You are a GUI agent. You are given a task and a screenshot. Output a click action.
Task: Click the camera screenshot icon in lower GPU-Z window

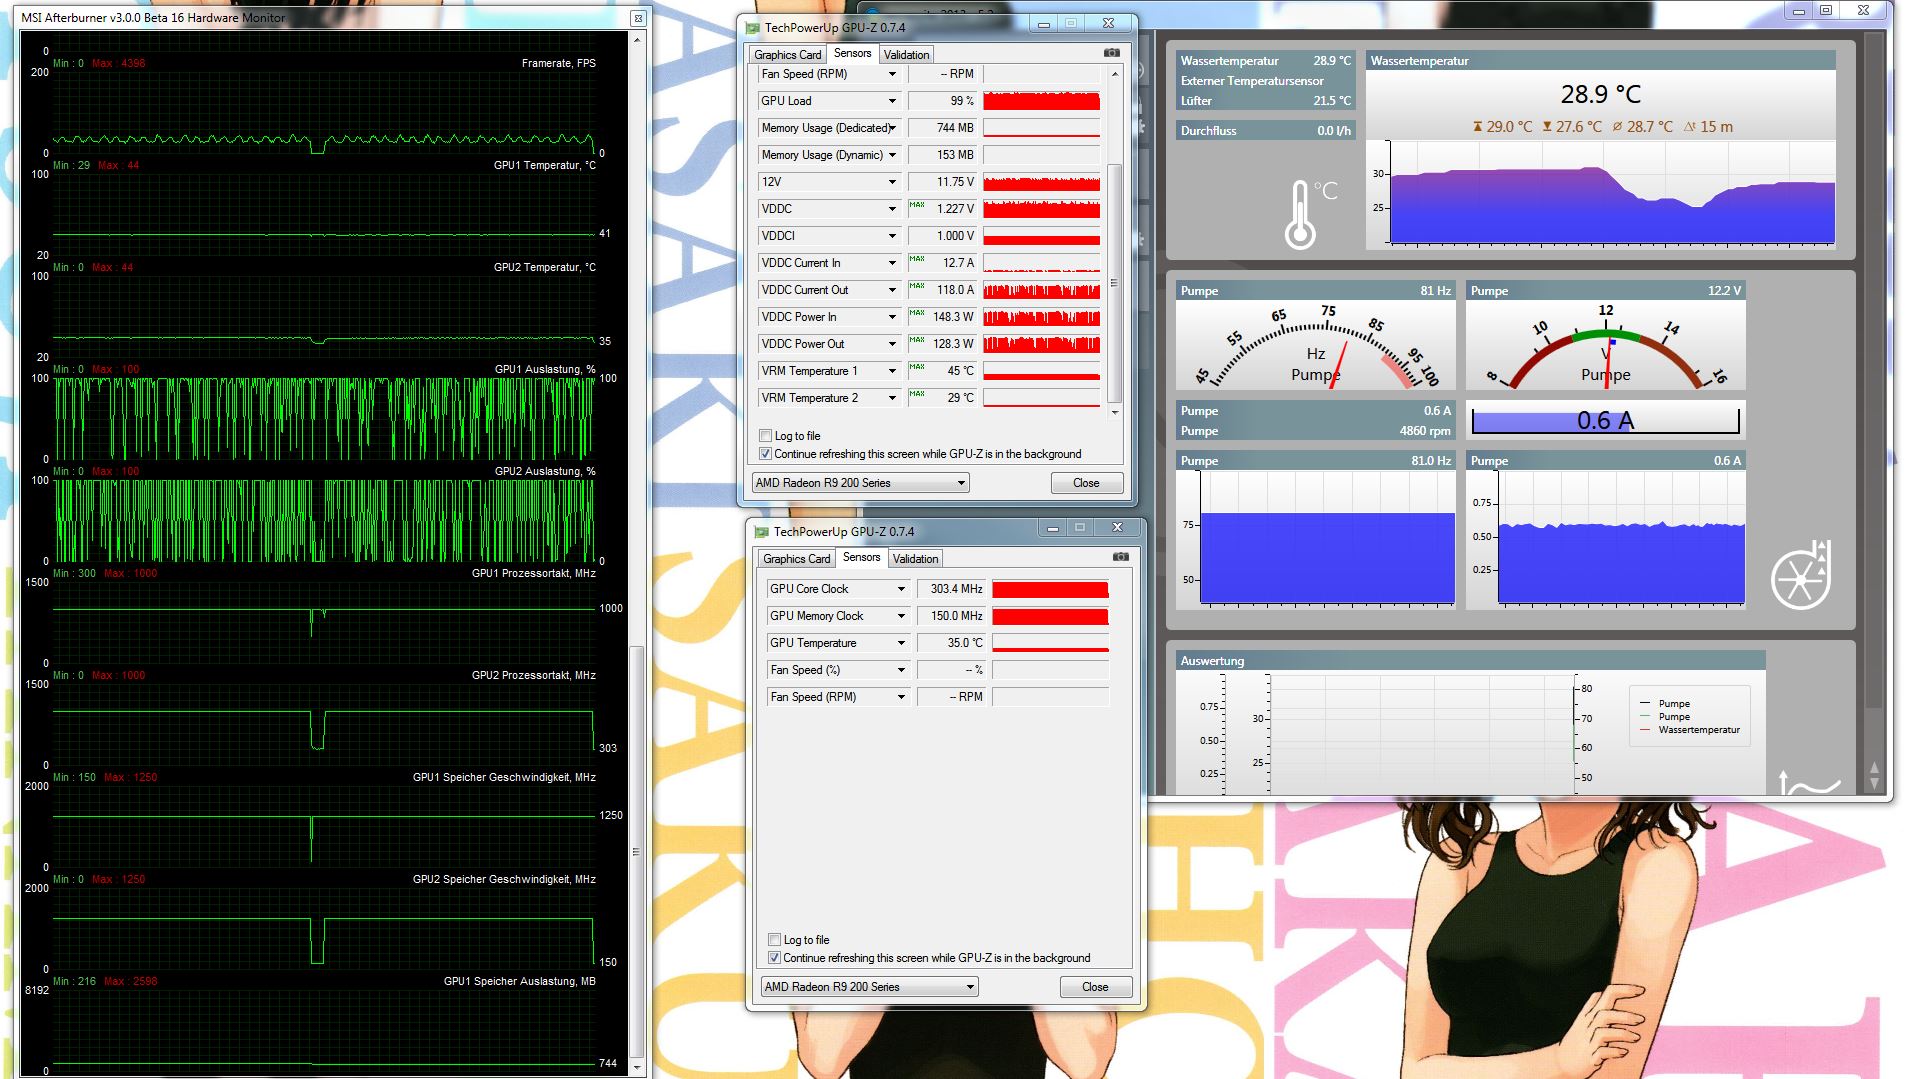(x=1120, y=557)
